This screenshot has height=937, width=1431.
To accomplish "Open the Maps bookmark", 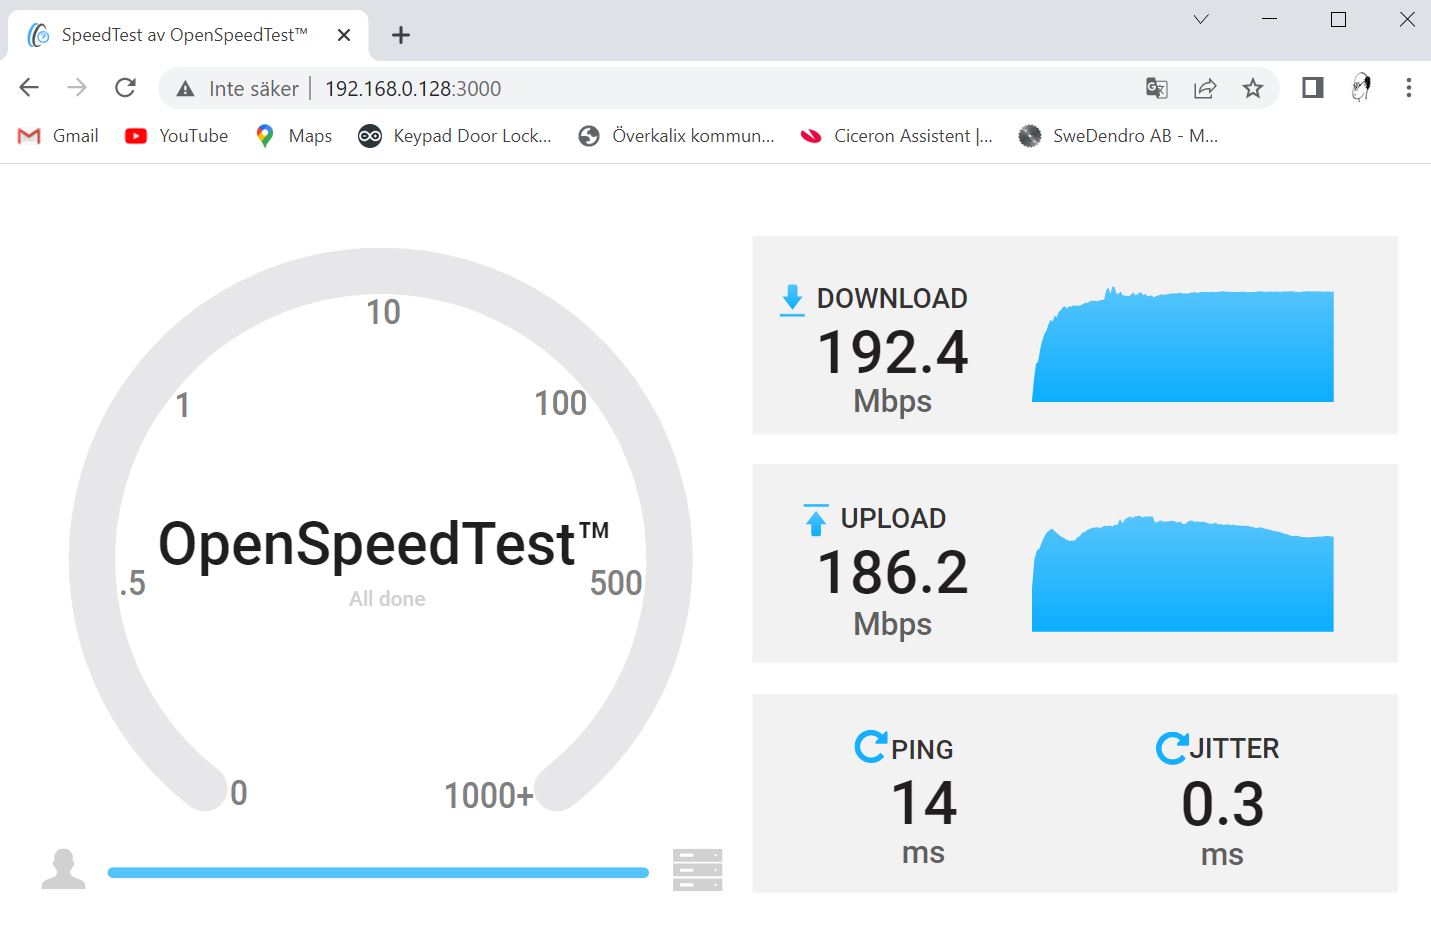I will (294, 136).
